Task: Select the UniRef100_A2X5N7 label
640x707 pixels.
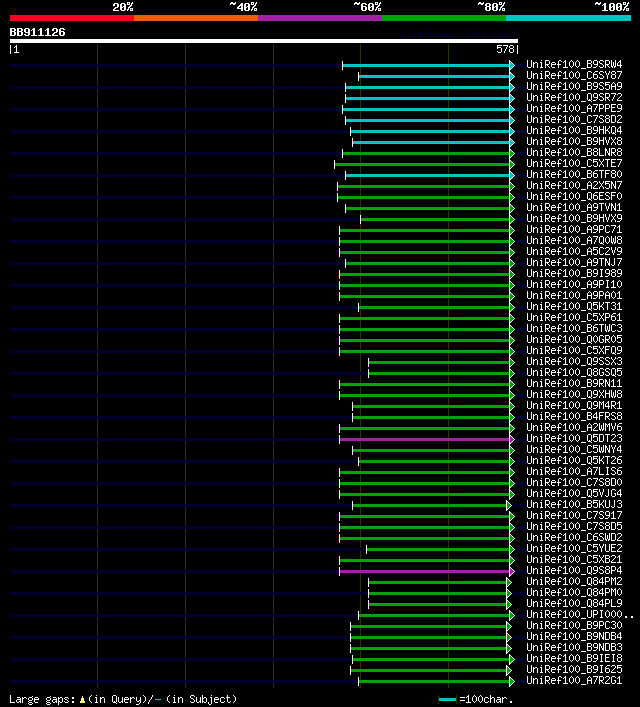Action: 574,185
